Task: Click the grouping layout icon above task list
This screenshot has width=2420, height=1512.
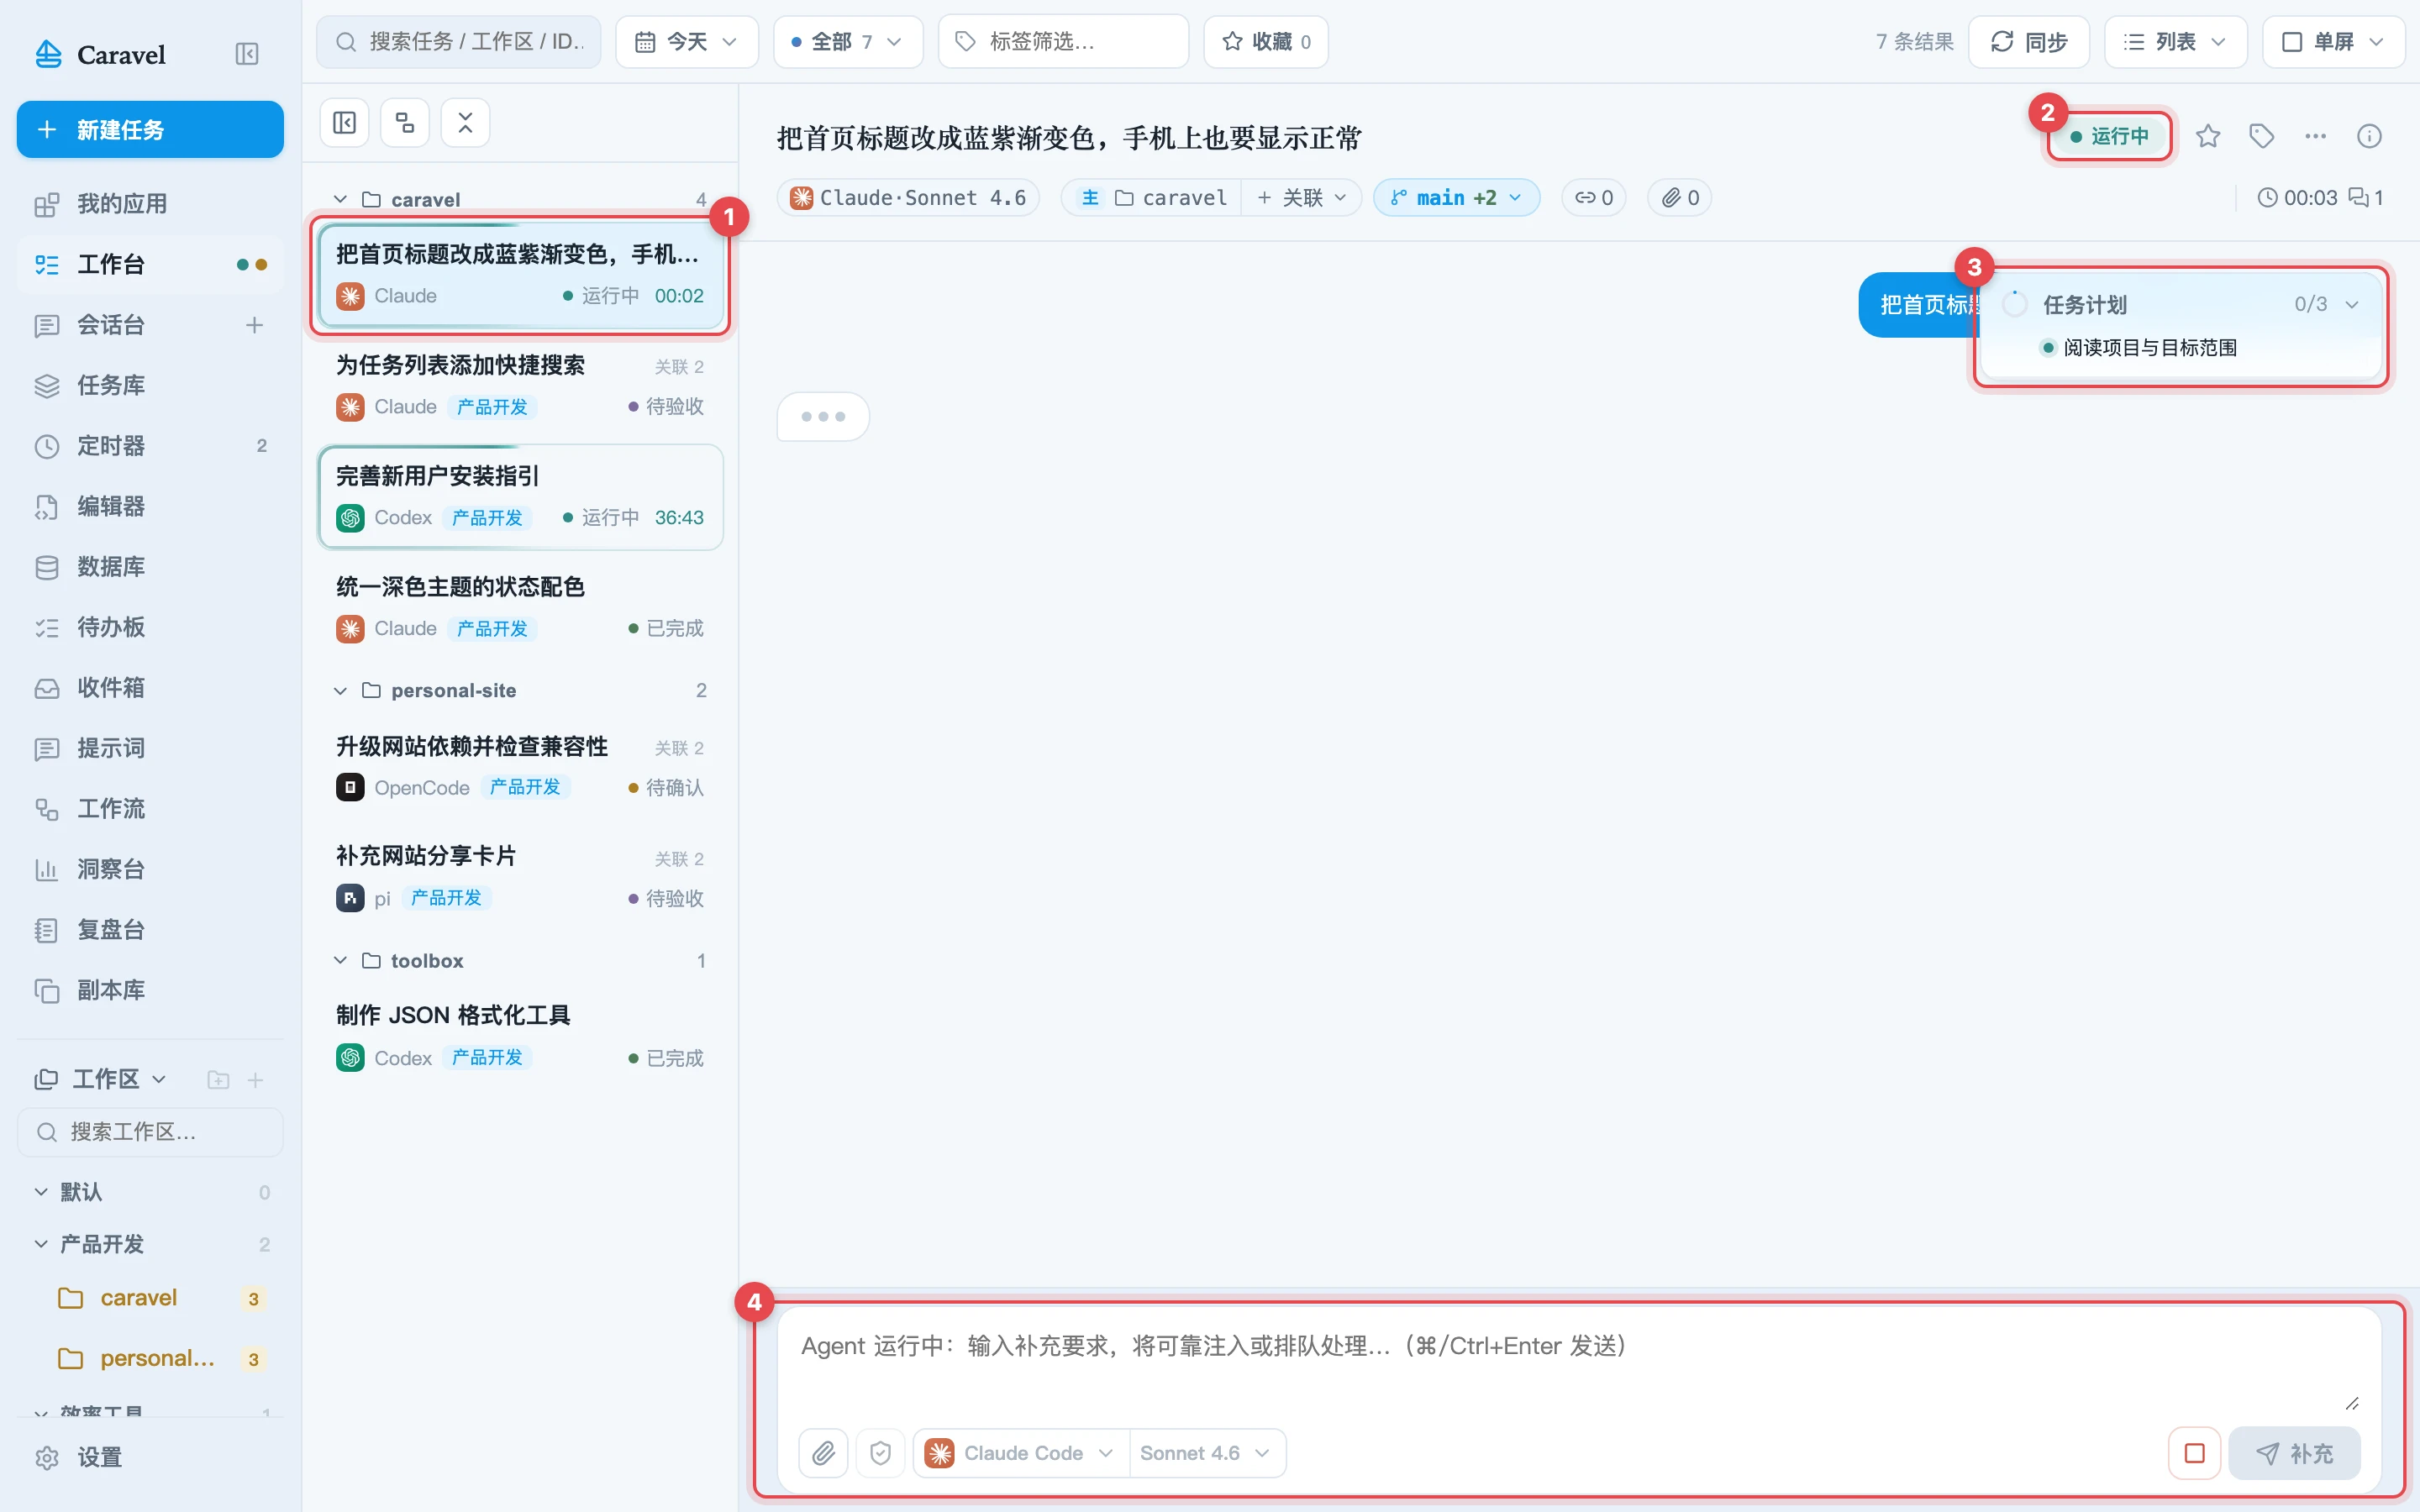Action: [405, 123]
